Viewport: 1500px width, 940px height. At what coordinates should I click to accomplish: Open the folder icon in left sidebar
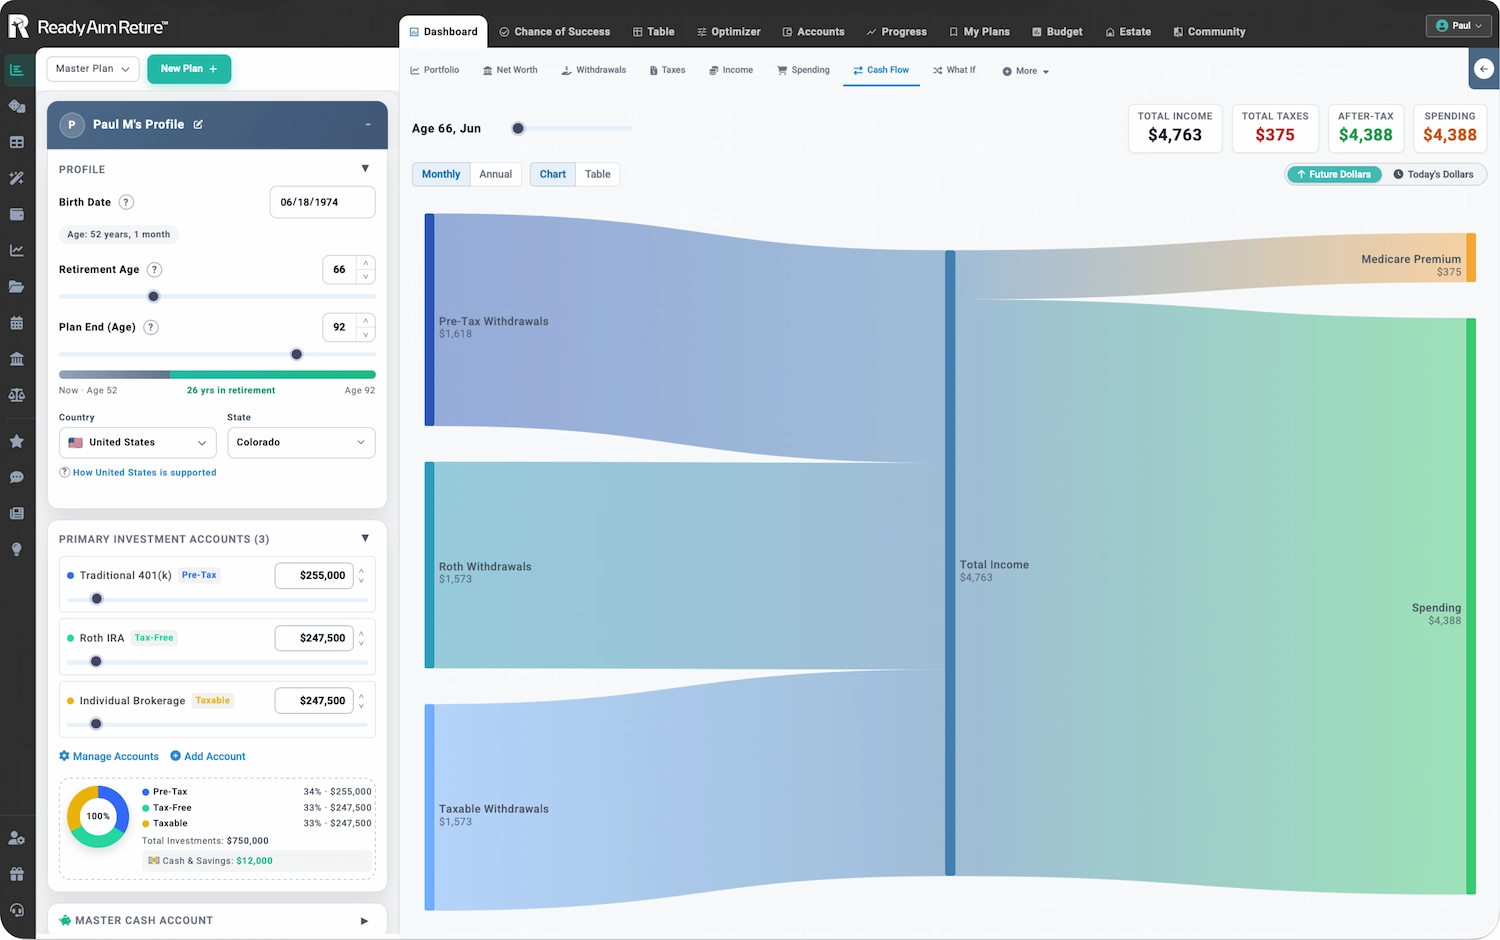tap(17, 287)
